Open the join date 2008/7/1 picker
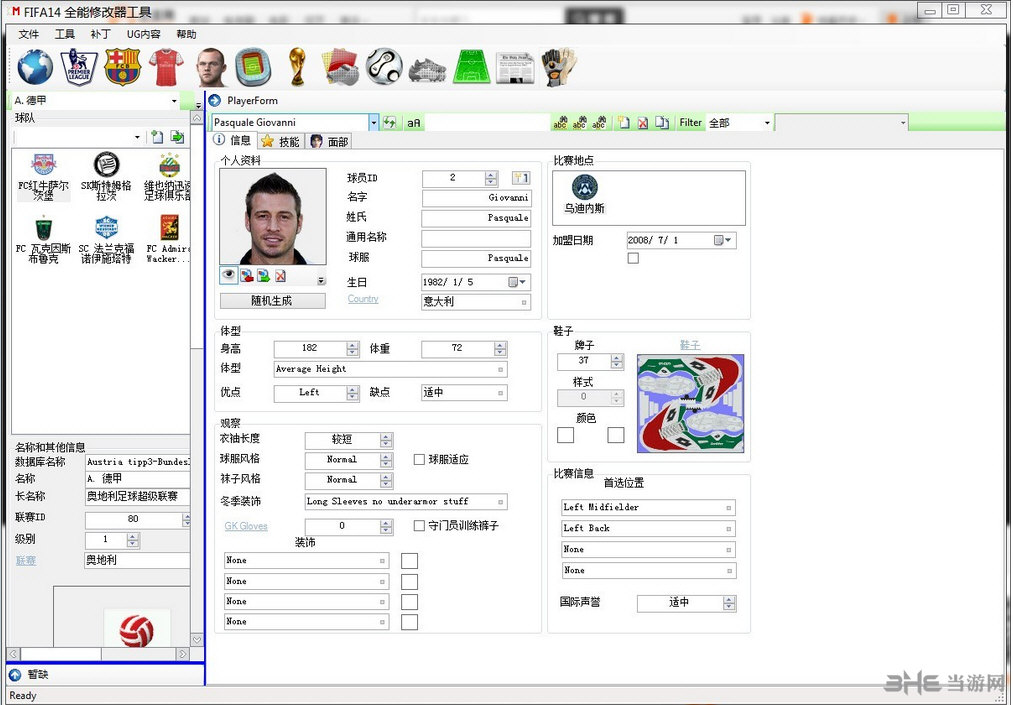The height and width of the screenshot is (705, 1013). [723, 240]
